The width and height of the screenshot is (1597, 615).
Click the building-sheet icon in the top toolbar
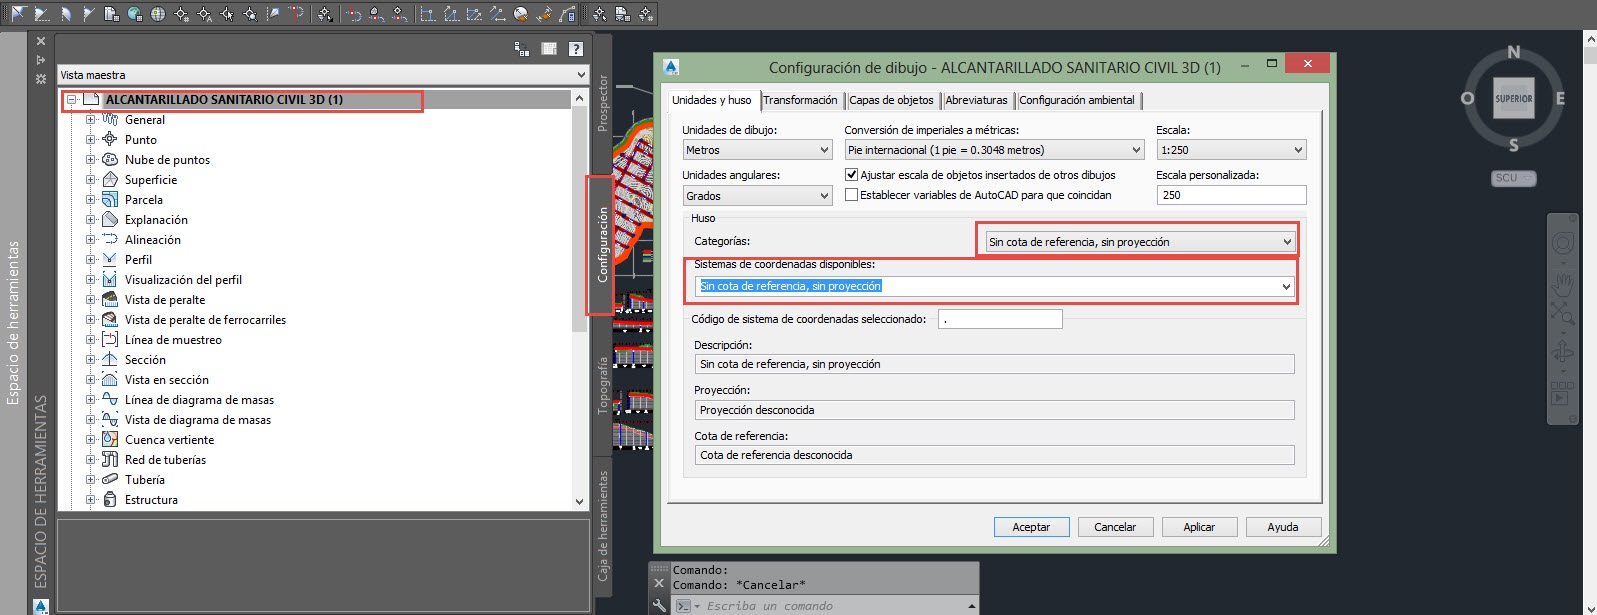tap(112, 14)
